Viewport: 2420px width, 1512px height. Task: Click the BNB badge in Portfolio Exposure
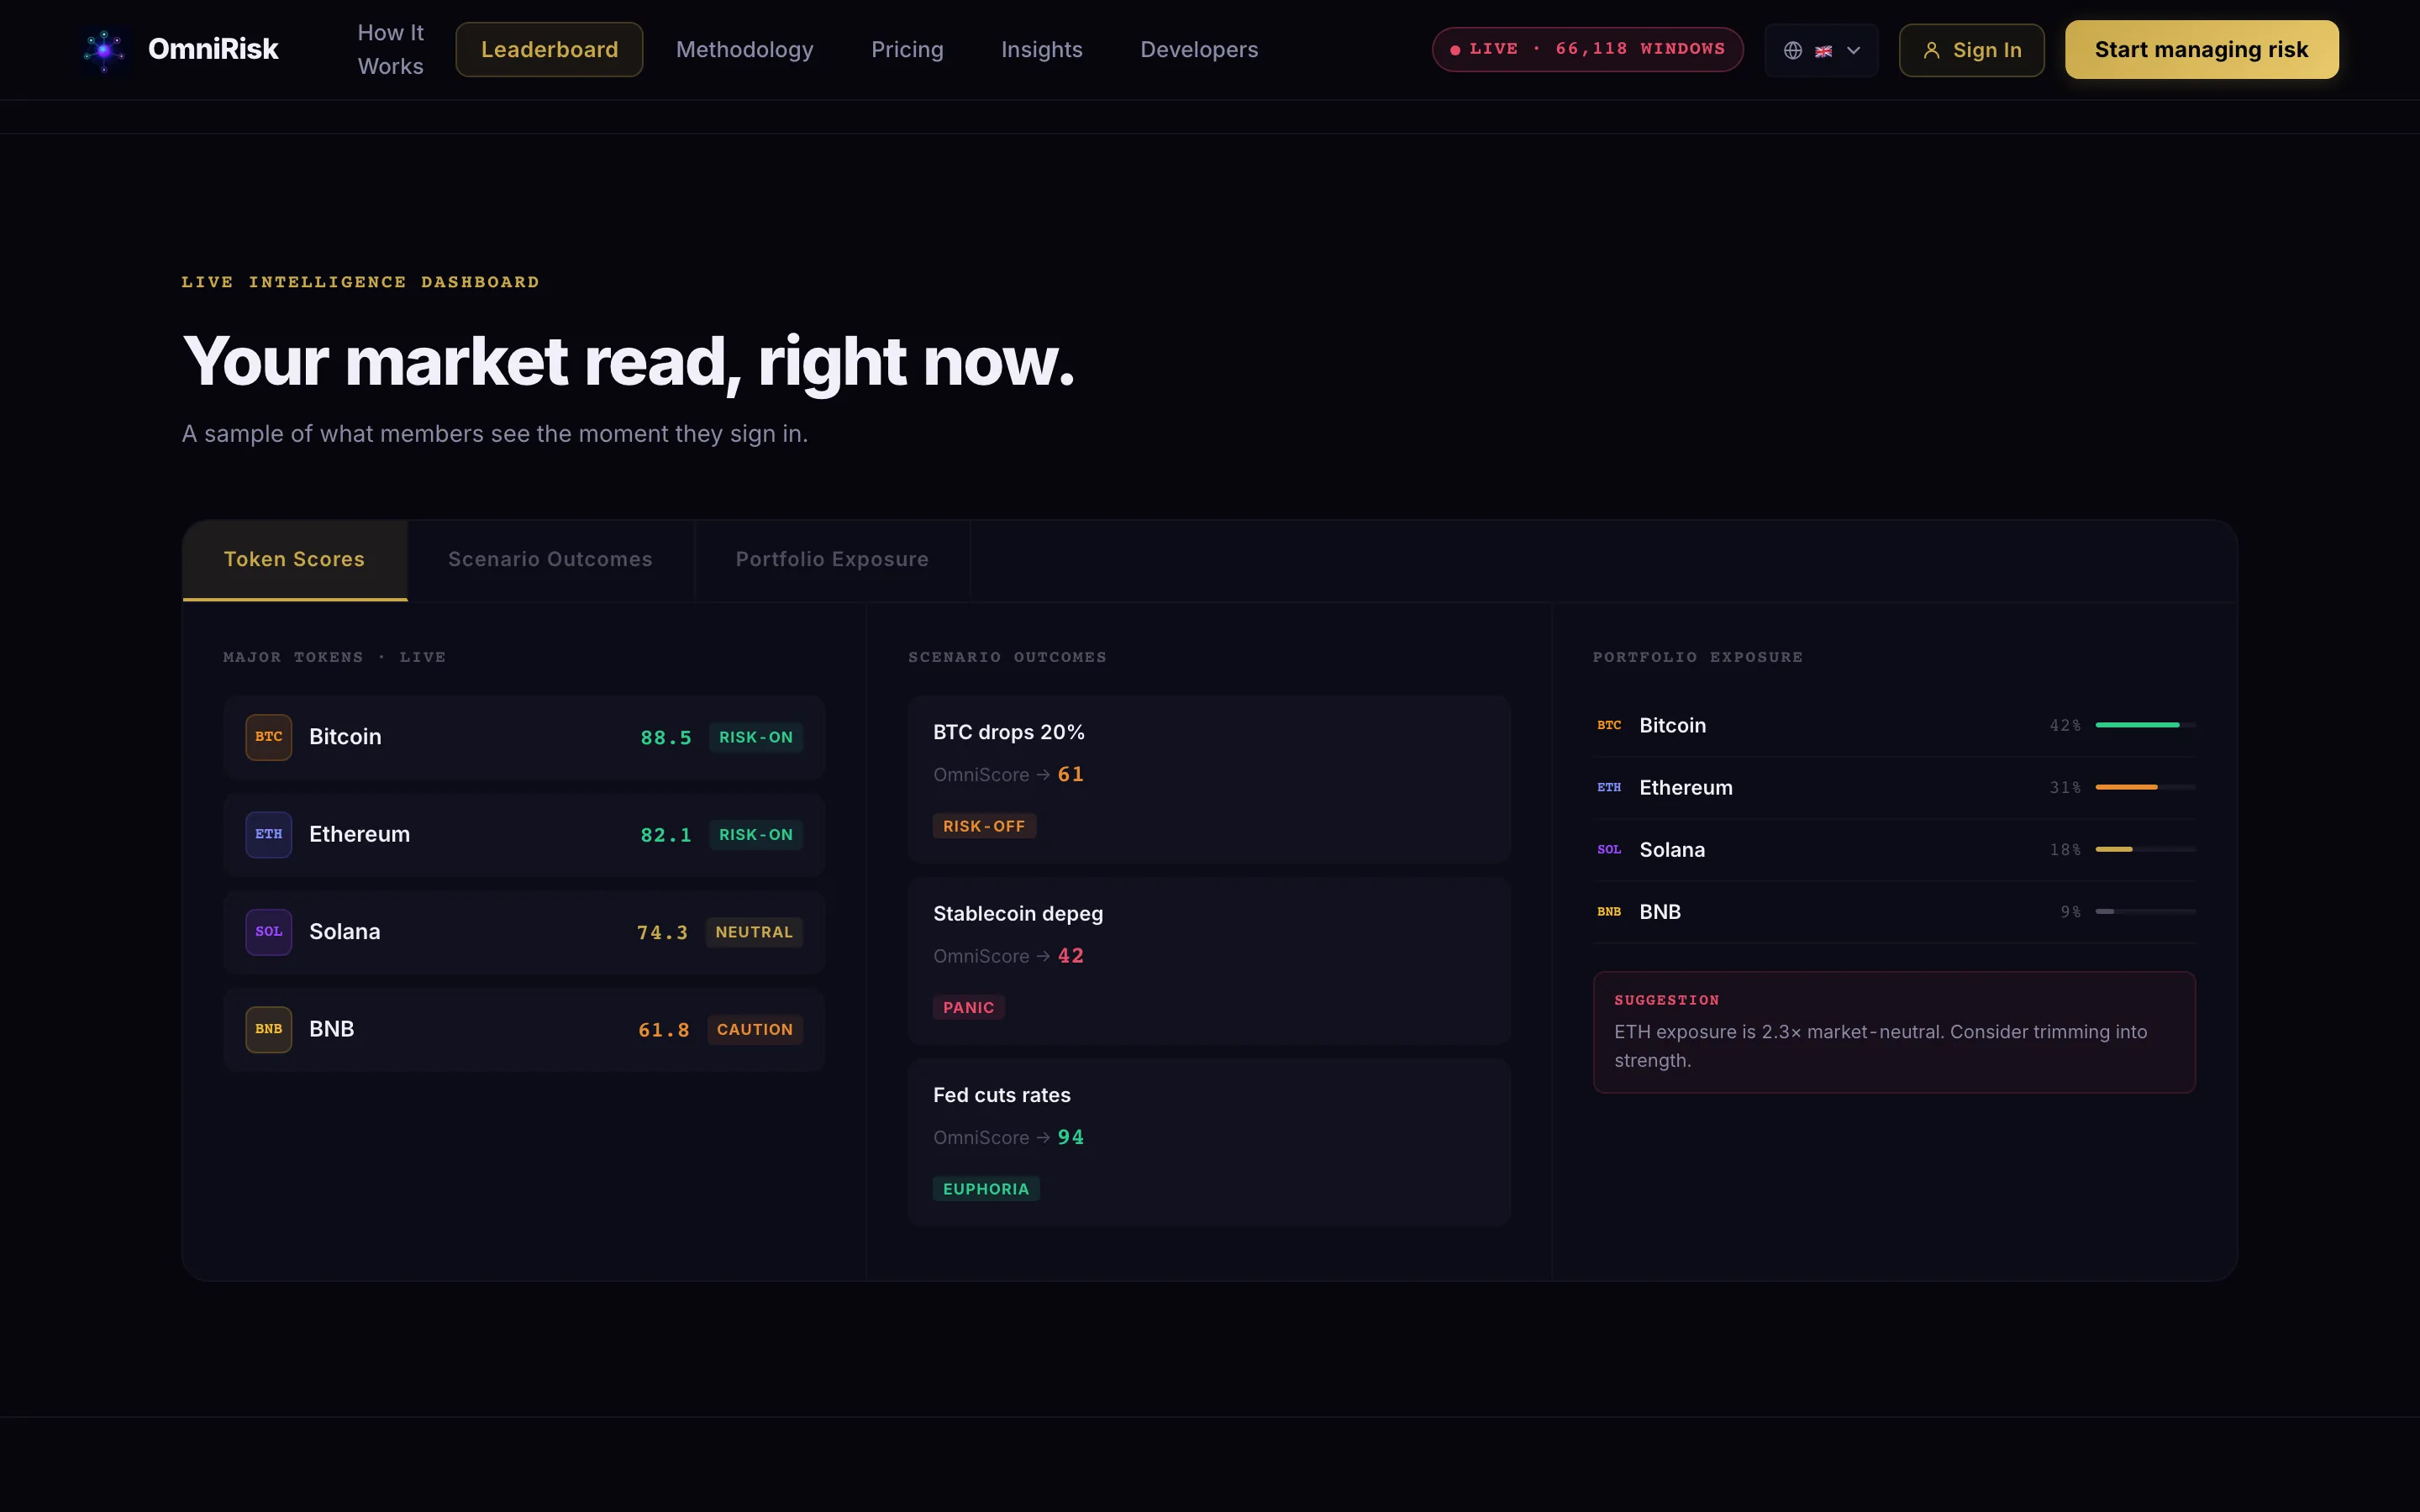tap(1609, 911)
